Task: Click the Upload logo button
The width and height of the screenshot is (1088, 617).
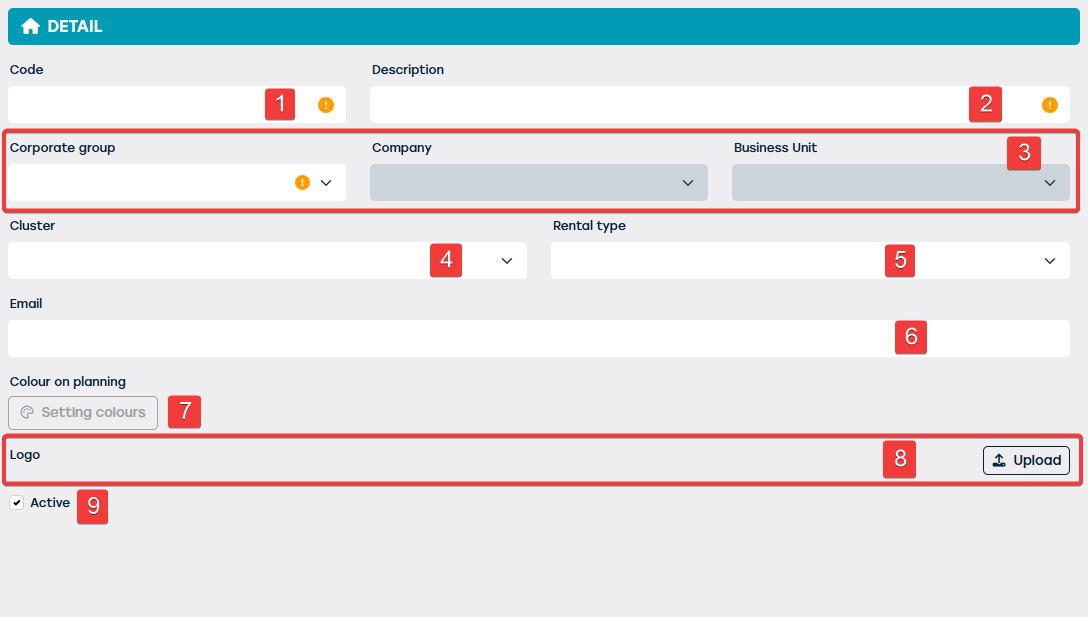Action: coord(1026,460)
